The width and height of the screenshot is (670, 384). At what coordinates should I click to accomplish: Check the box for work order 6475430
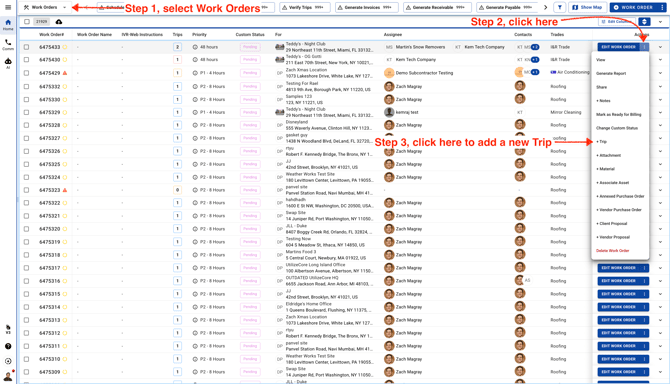(x=26, y=60)
